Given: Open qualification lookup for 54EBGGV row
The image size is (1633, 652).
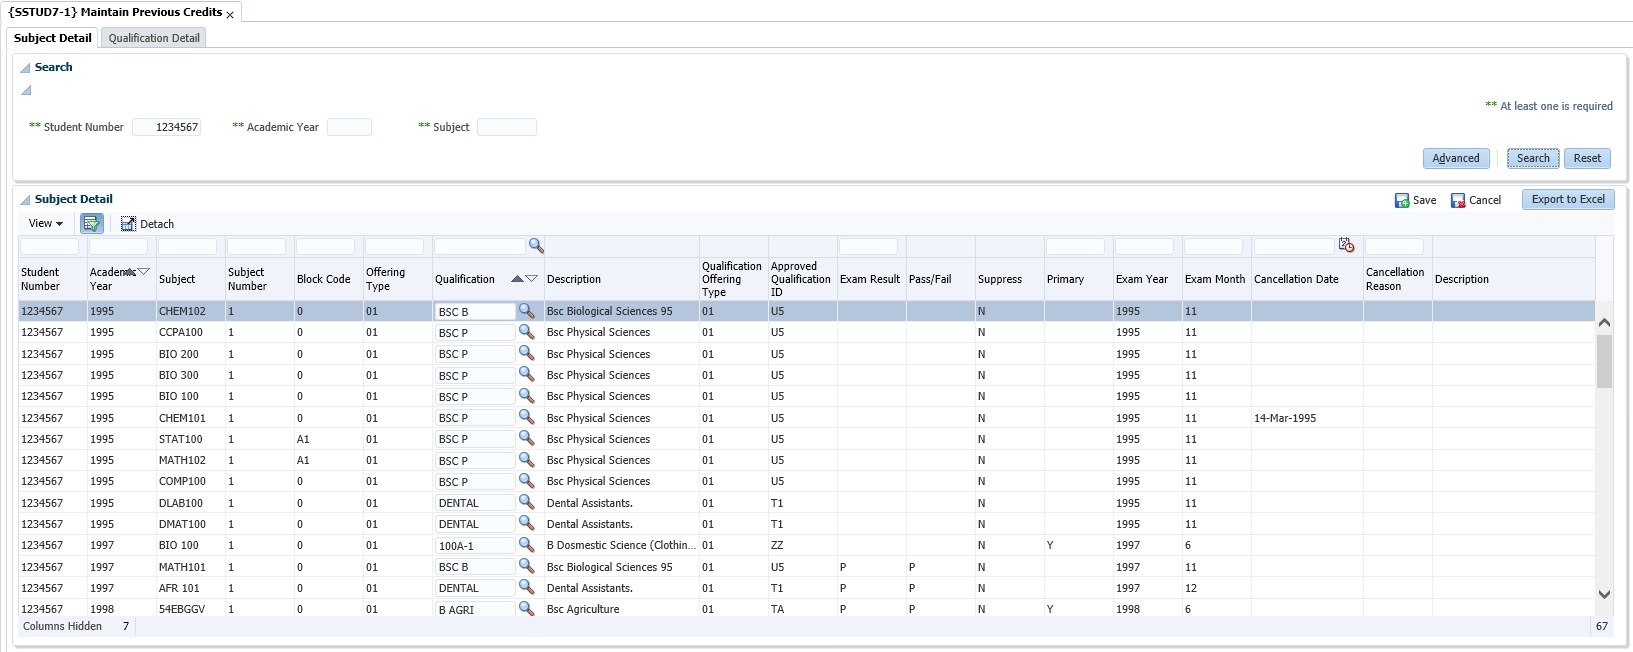Looking at the screenshot, I should (x=526, y=609).
